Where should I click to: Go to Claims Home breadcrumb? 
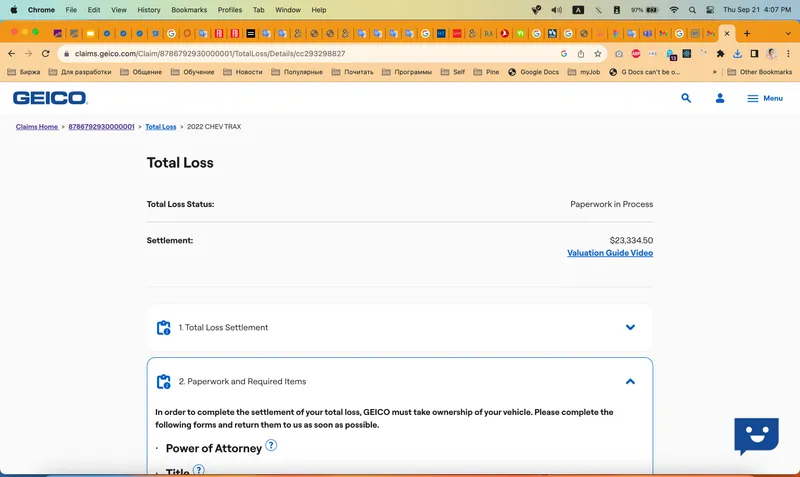[x=36, y=127]
